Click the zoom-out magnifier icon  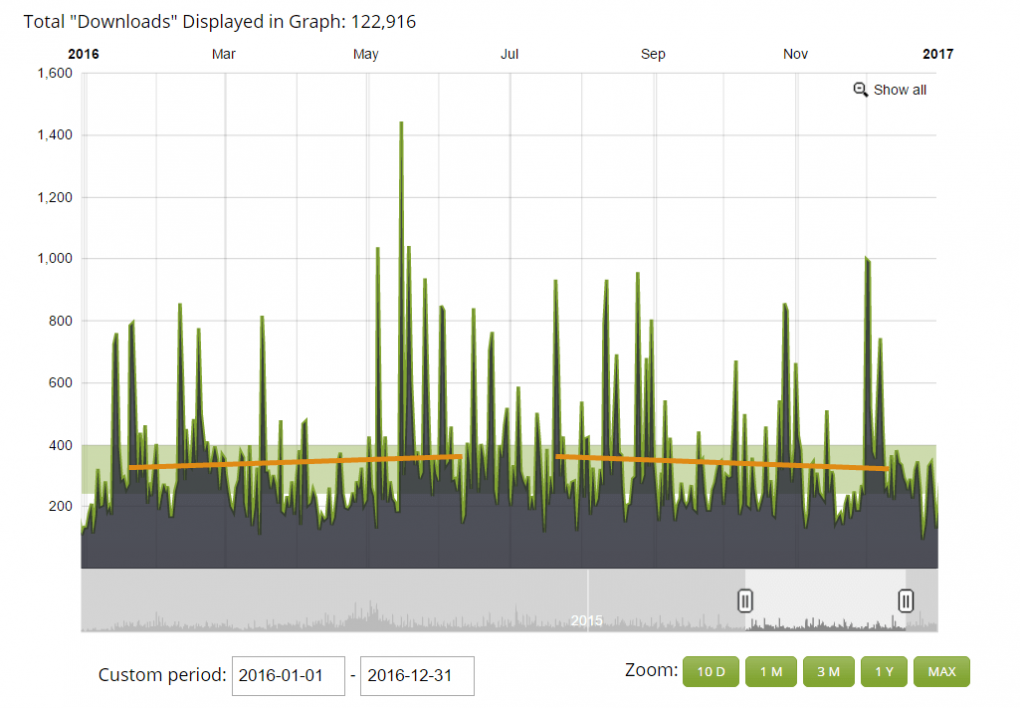point(861,89)
